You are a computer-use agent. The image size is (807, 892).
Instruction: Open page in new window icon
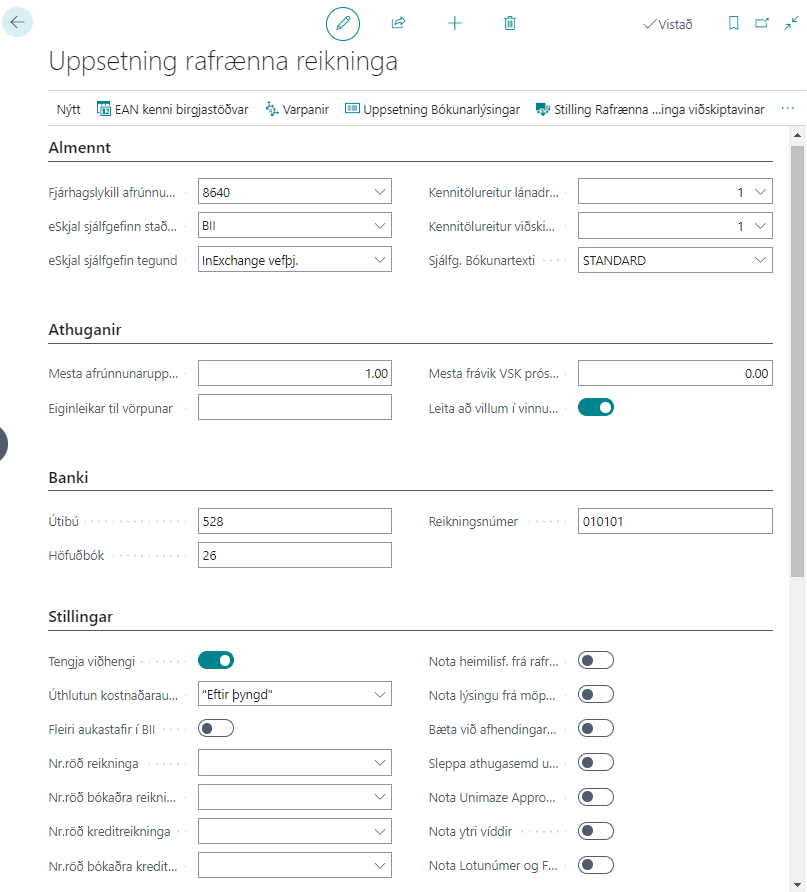pos(762,23)
